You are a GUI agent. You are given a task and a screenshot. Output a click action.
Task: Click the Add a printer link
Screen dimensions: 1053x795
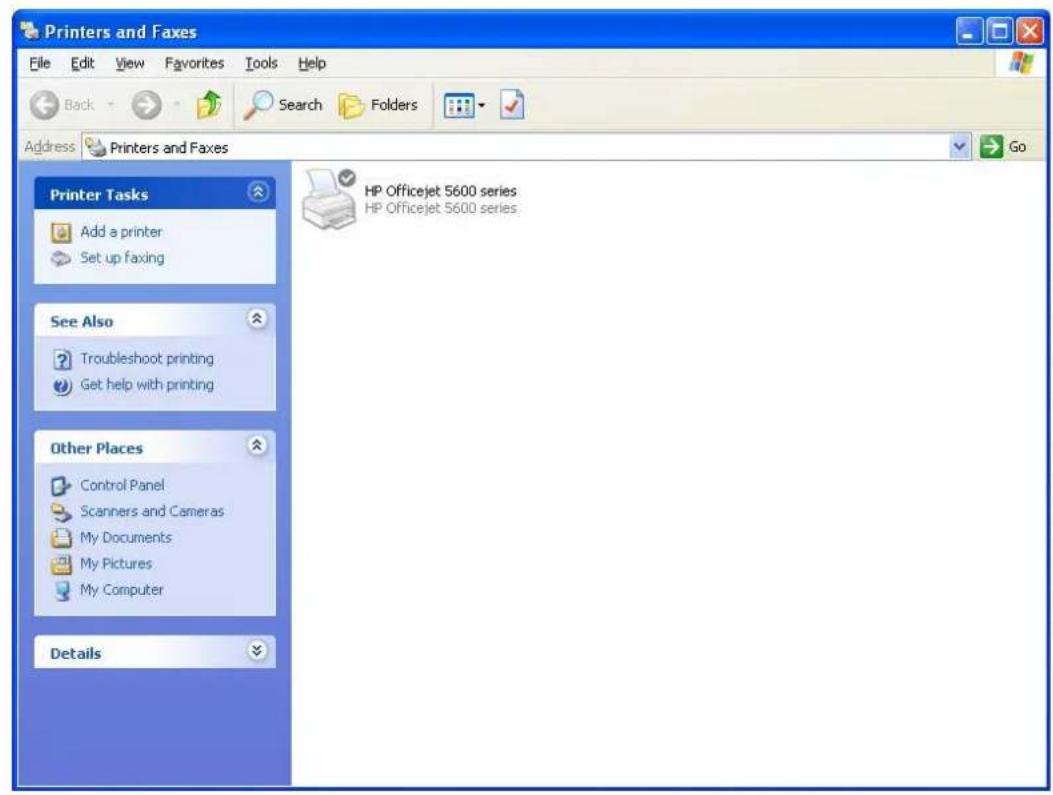point(122,232)
